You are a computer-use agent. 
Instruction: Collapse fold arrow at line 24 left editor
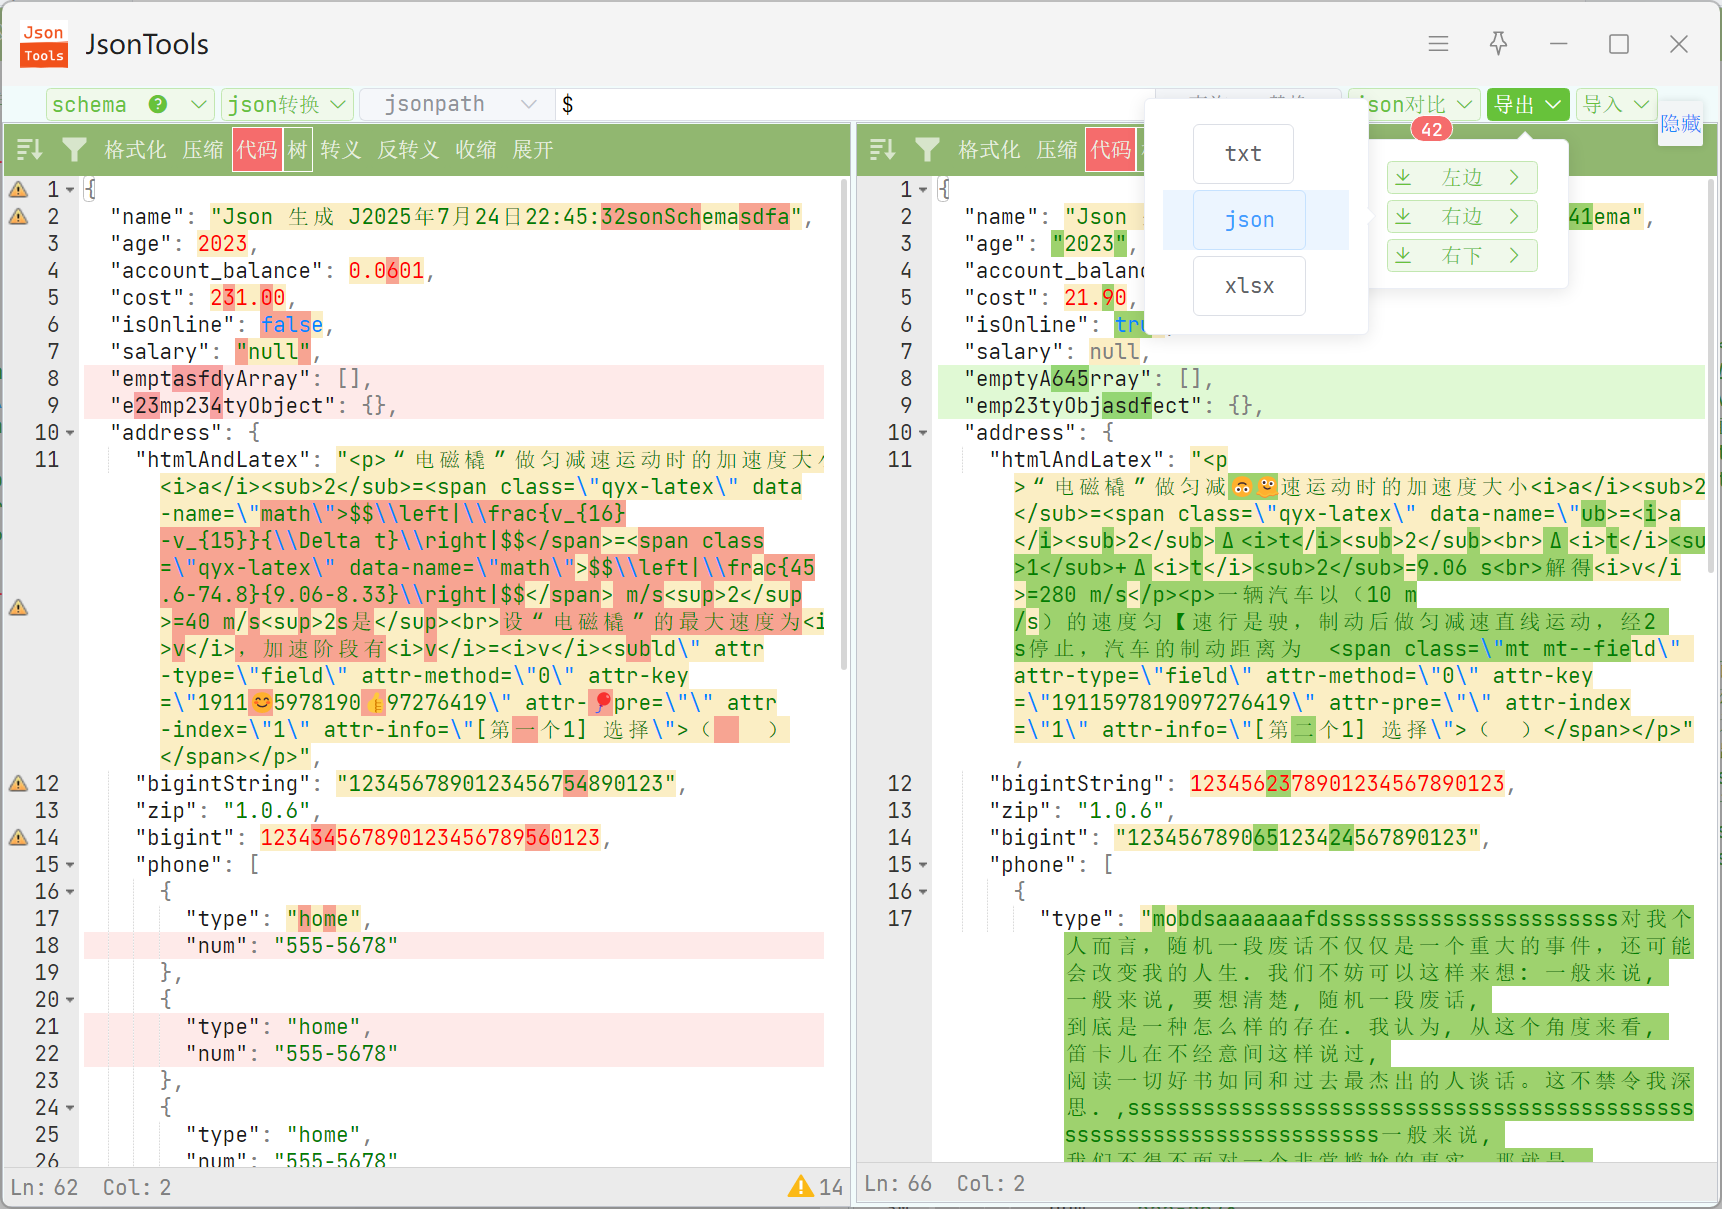coord(70,1107)
